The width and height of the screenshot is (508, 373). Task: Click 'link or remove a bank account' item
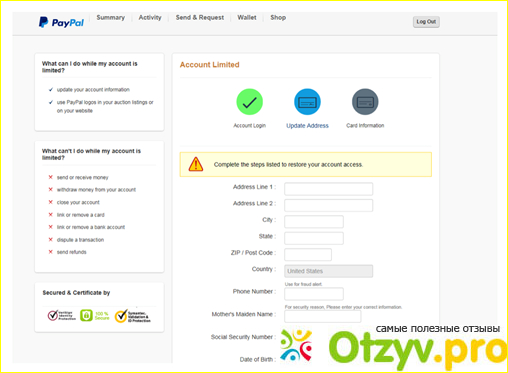[x=91, y=227]
